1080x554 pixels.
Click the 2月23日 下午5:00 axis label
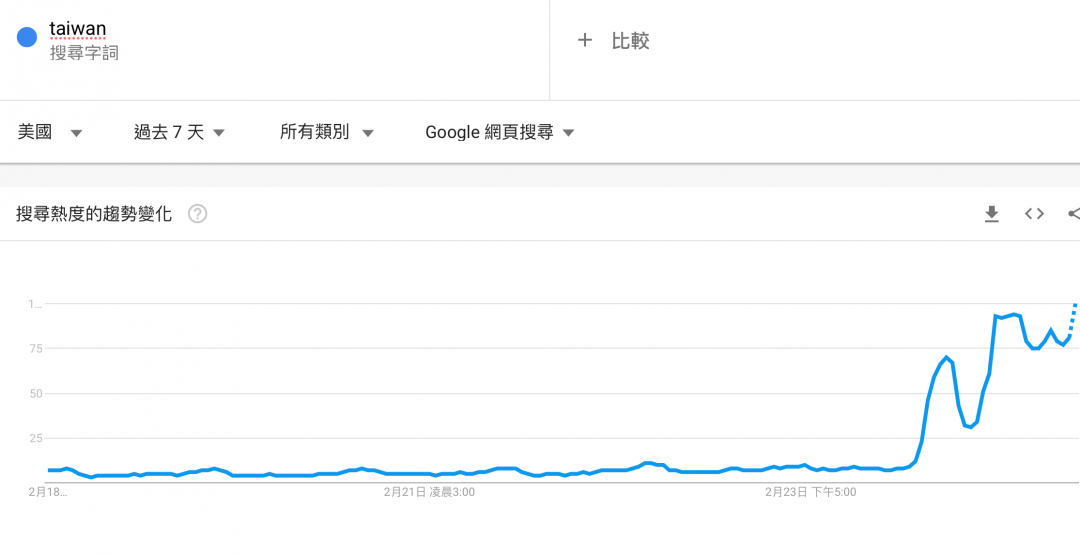click(x=810, y=492)
